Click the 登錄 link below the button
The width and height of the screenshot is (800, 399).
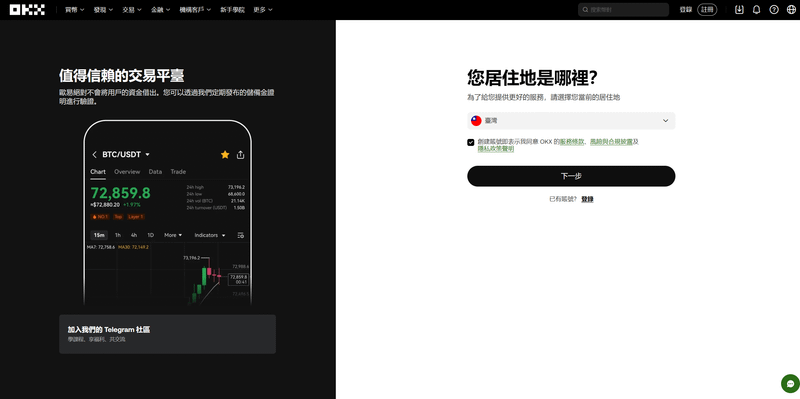tap(587, 200)
